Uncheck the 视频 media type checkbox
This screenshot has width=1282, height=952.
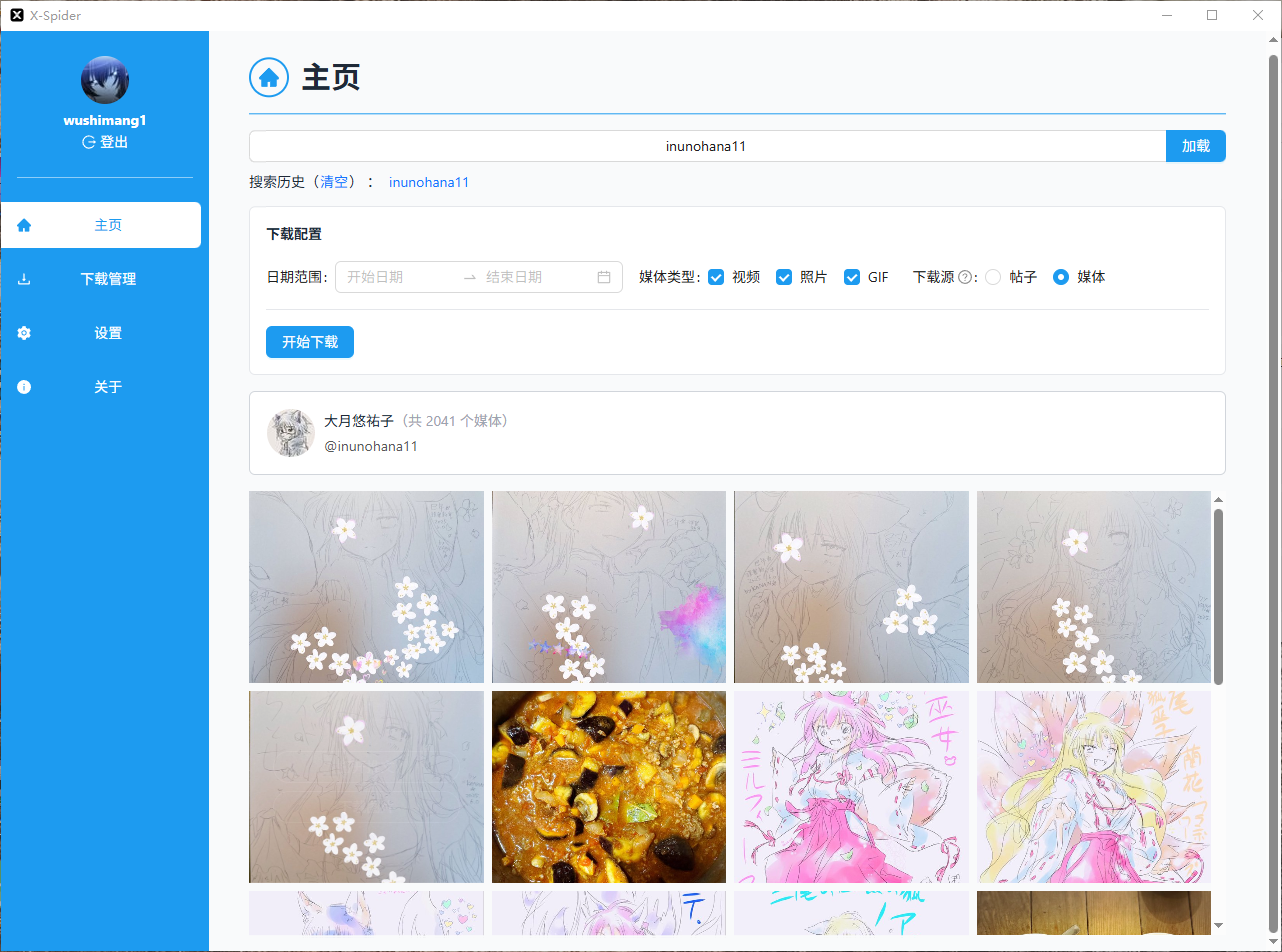click(x=716, y=277)
